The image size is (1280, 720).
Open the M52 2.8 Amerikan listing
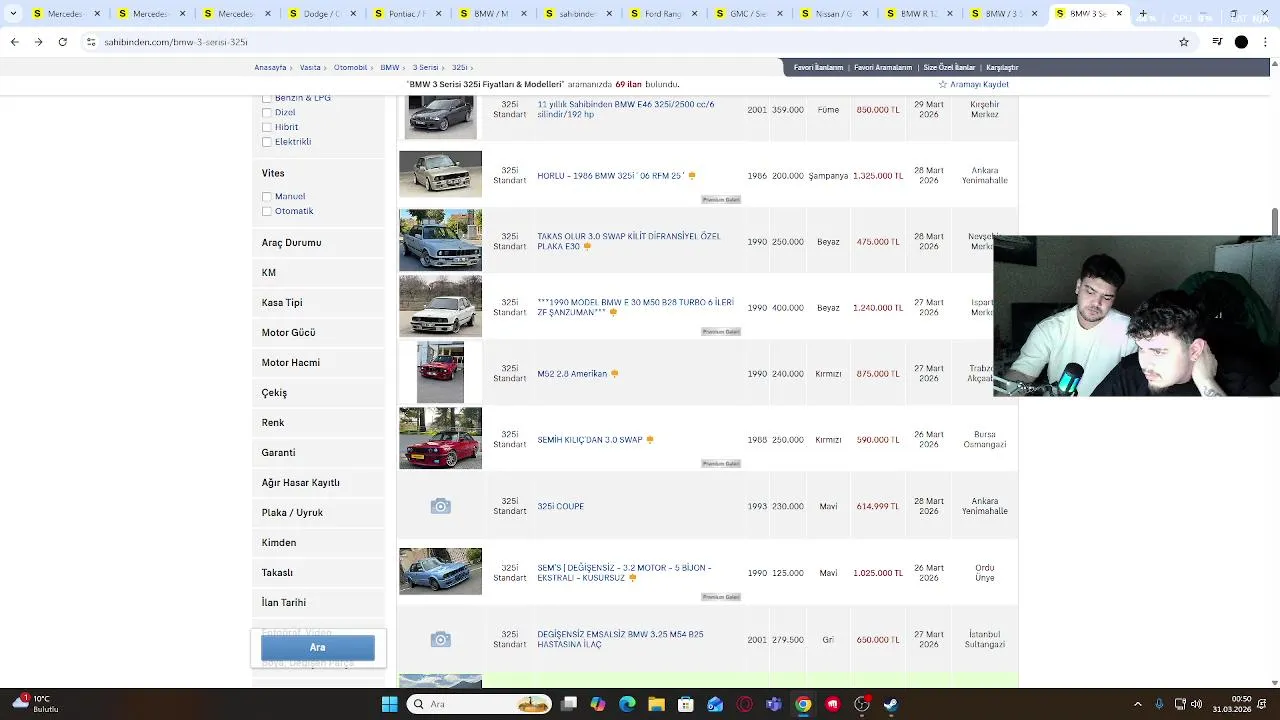572,374
